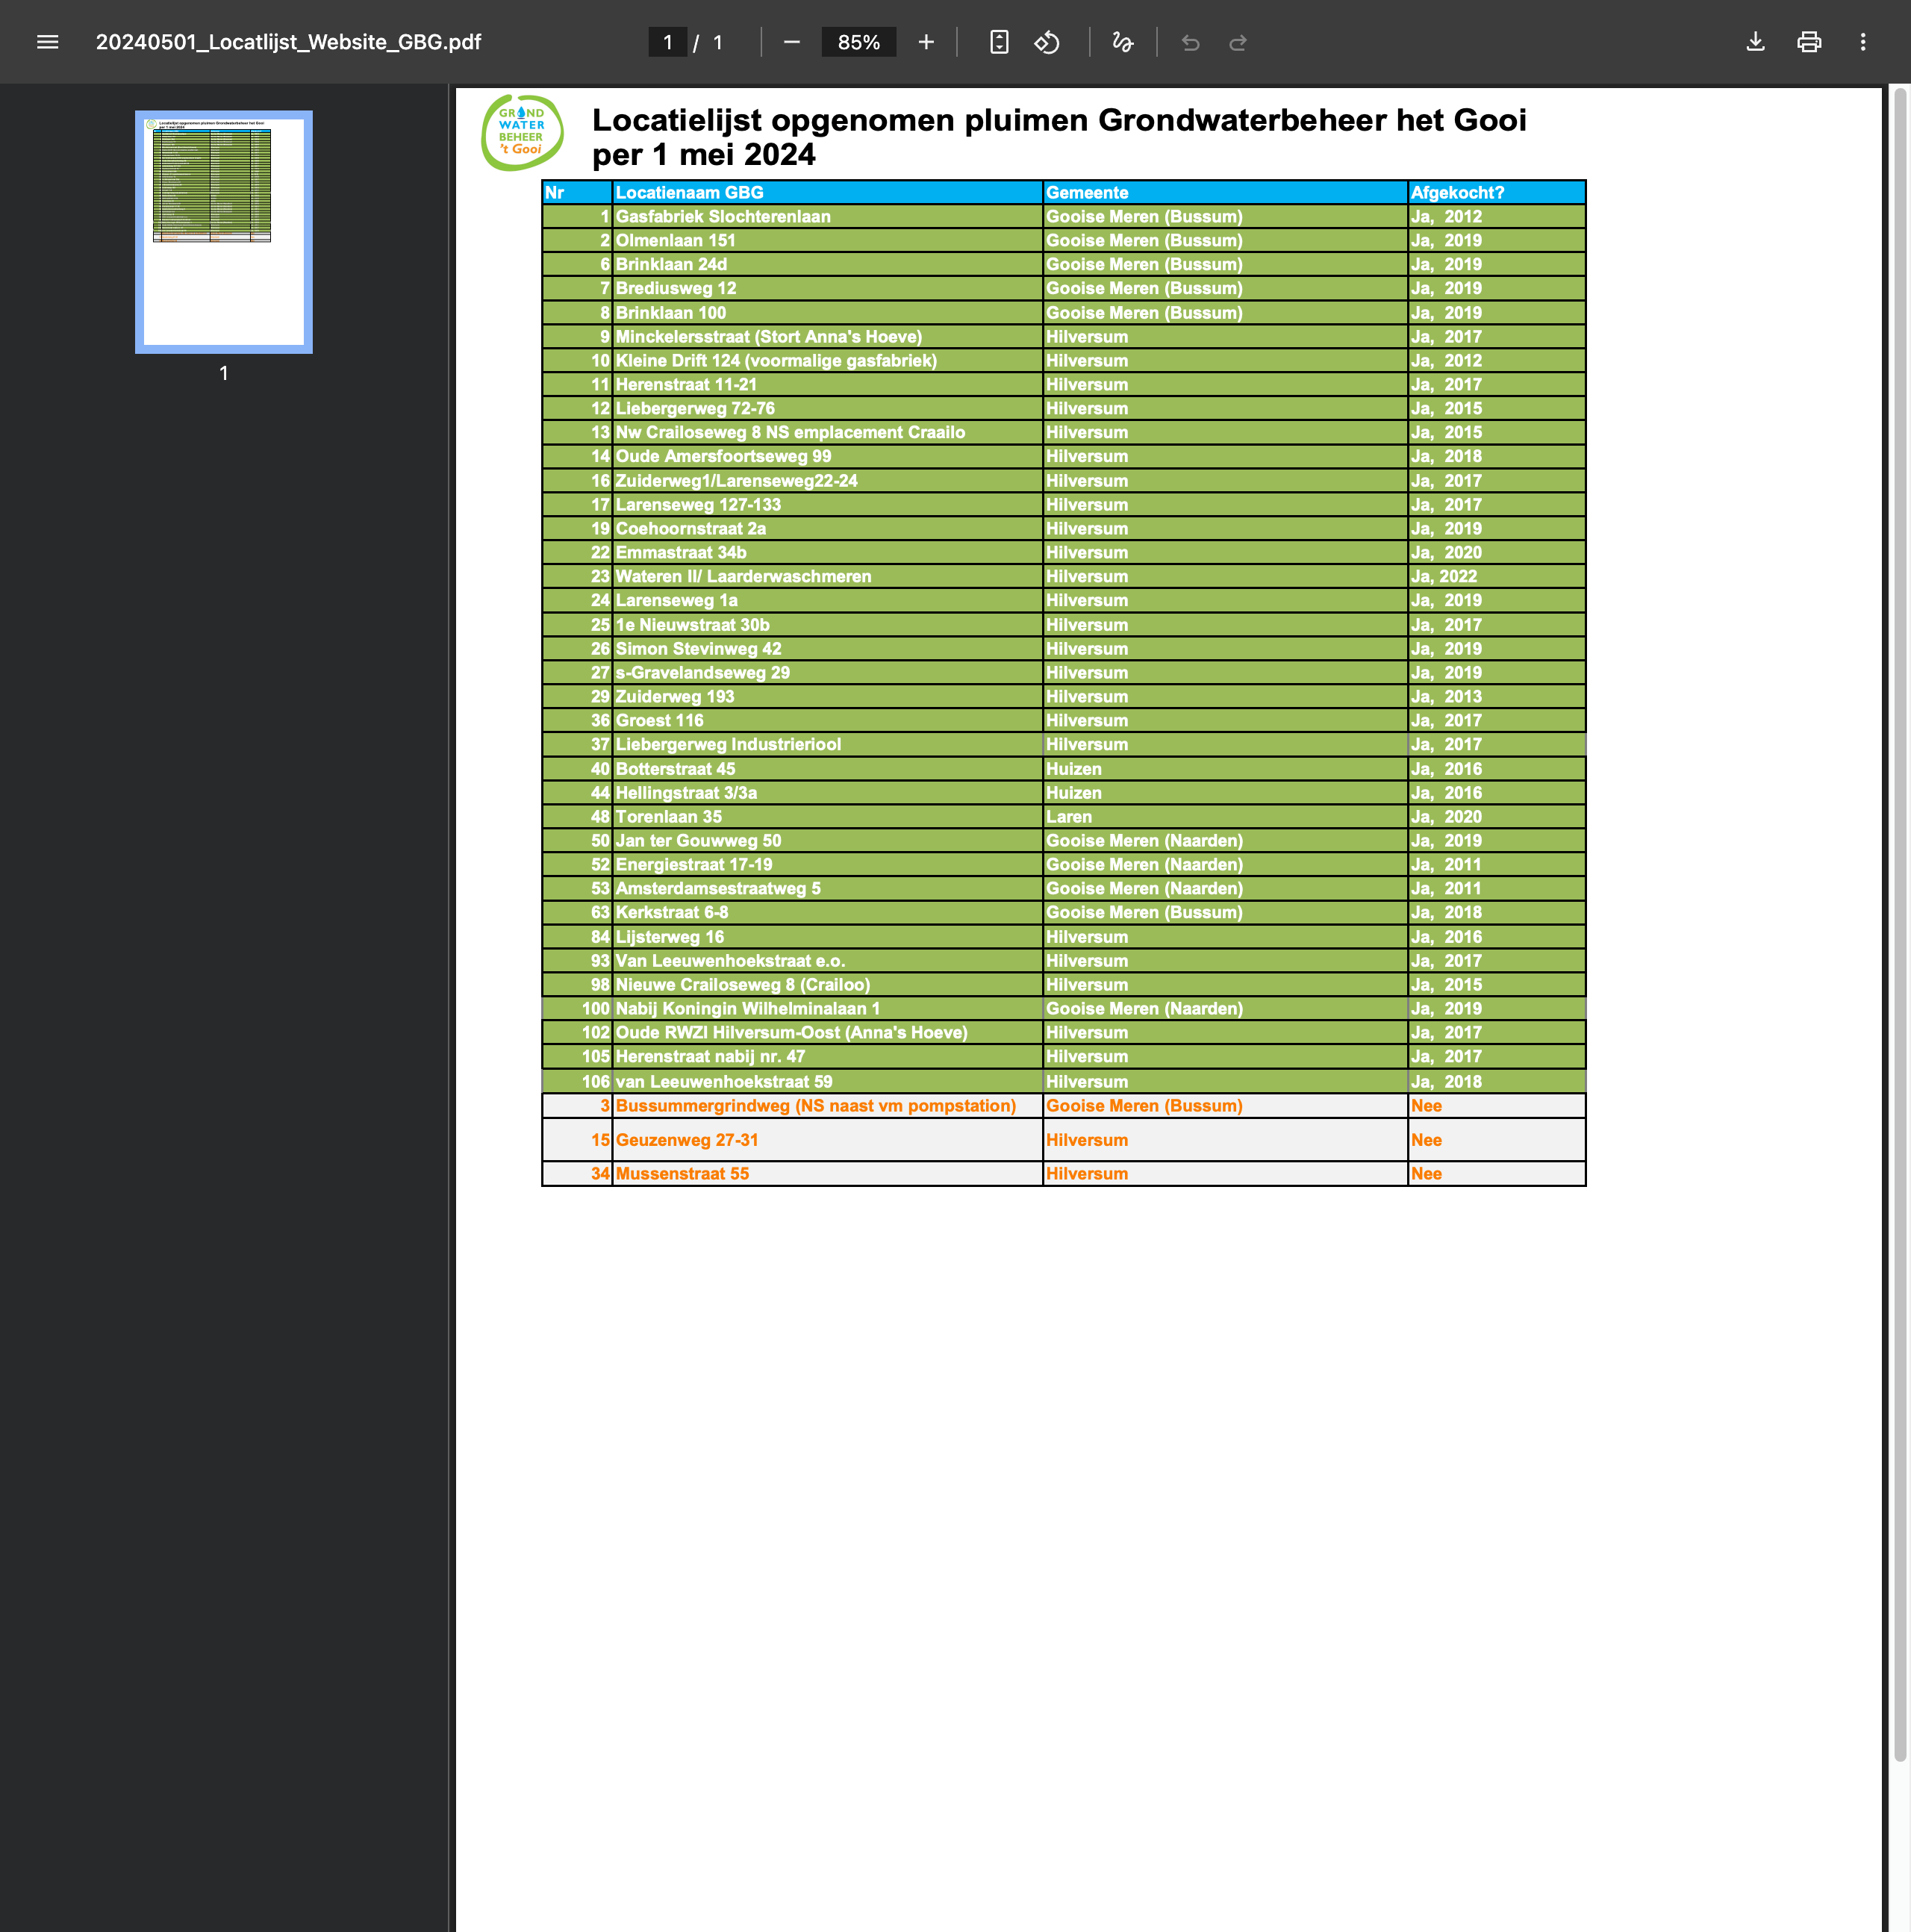
Task: Click the zoom in plus button
Action: point(926,42)
